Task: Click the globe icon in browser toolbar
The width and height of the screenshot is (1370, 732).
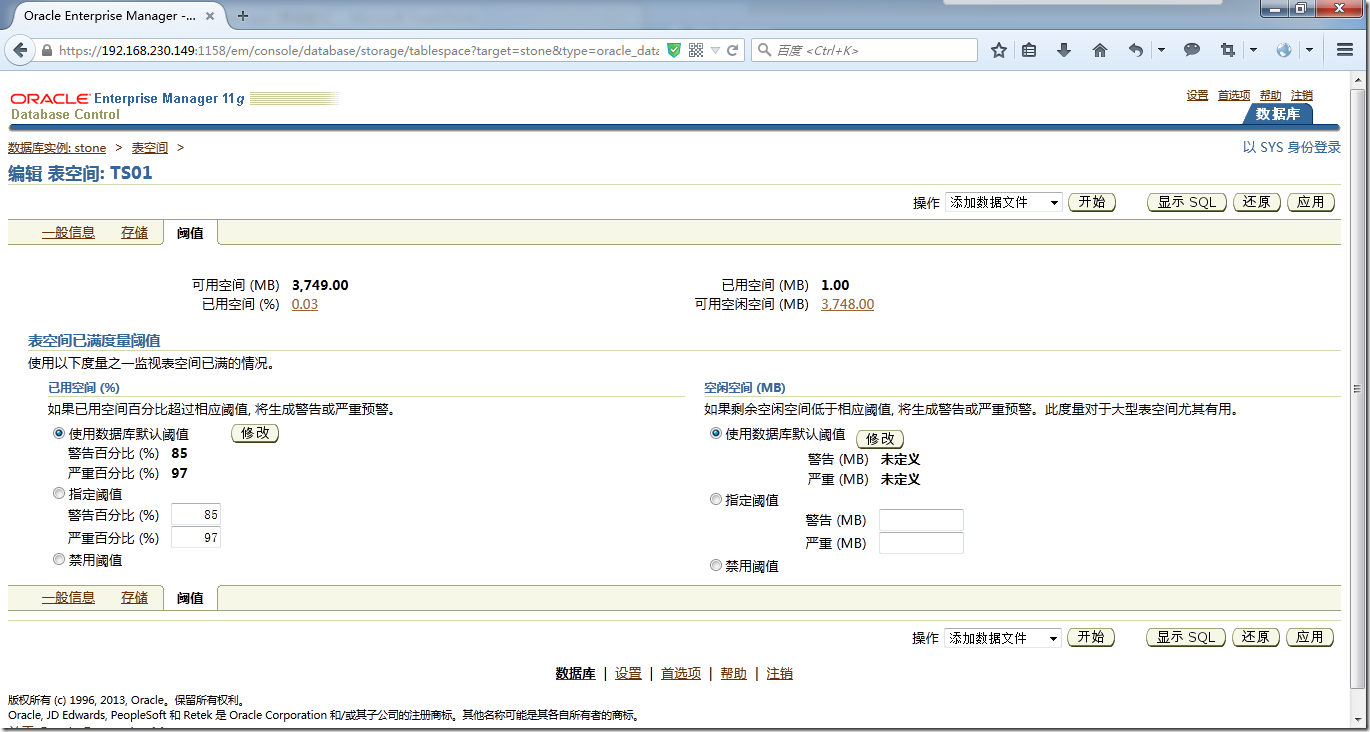Action: tap(1284, 50)
